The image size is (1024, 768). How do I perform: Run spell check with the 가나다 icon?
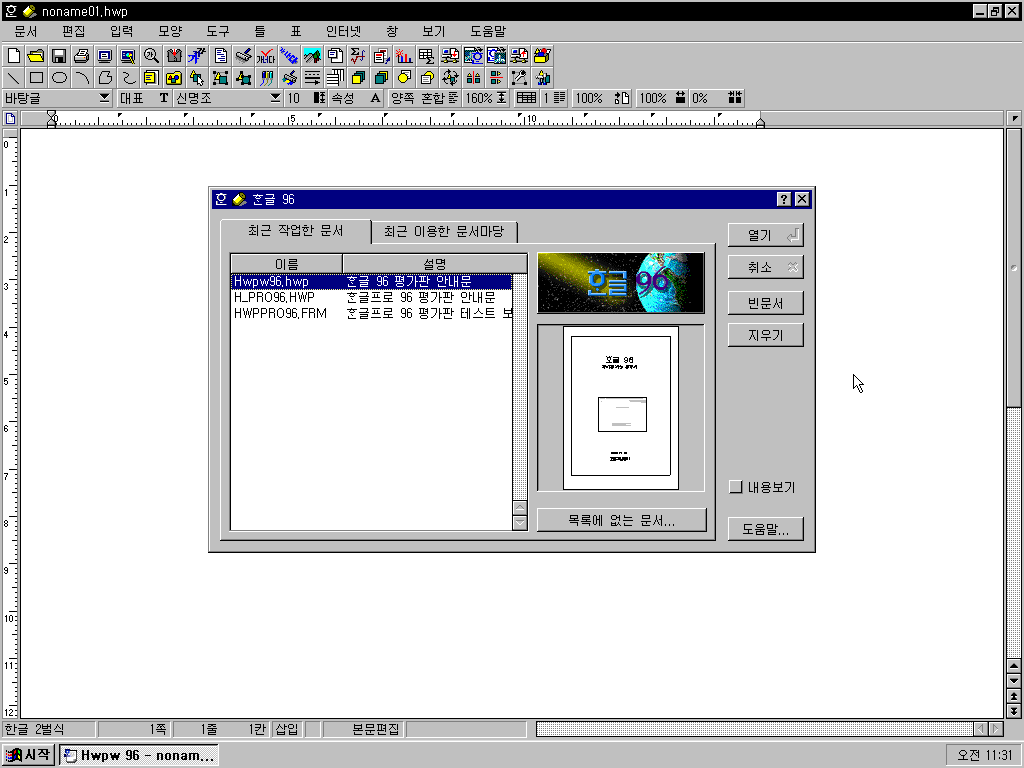tap(266, 56)
